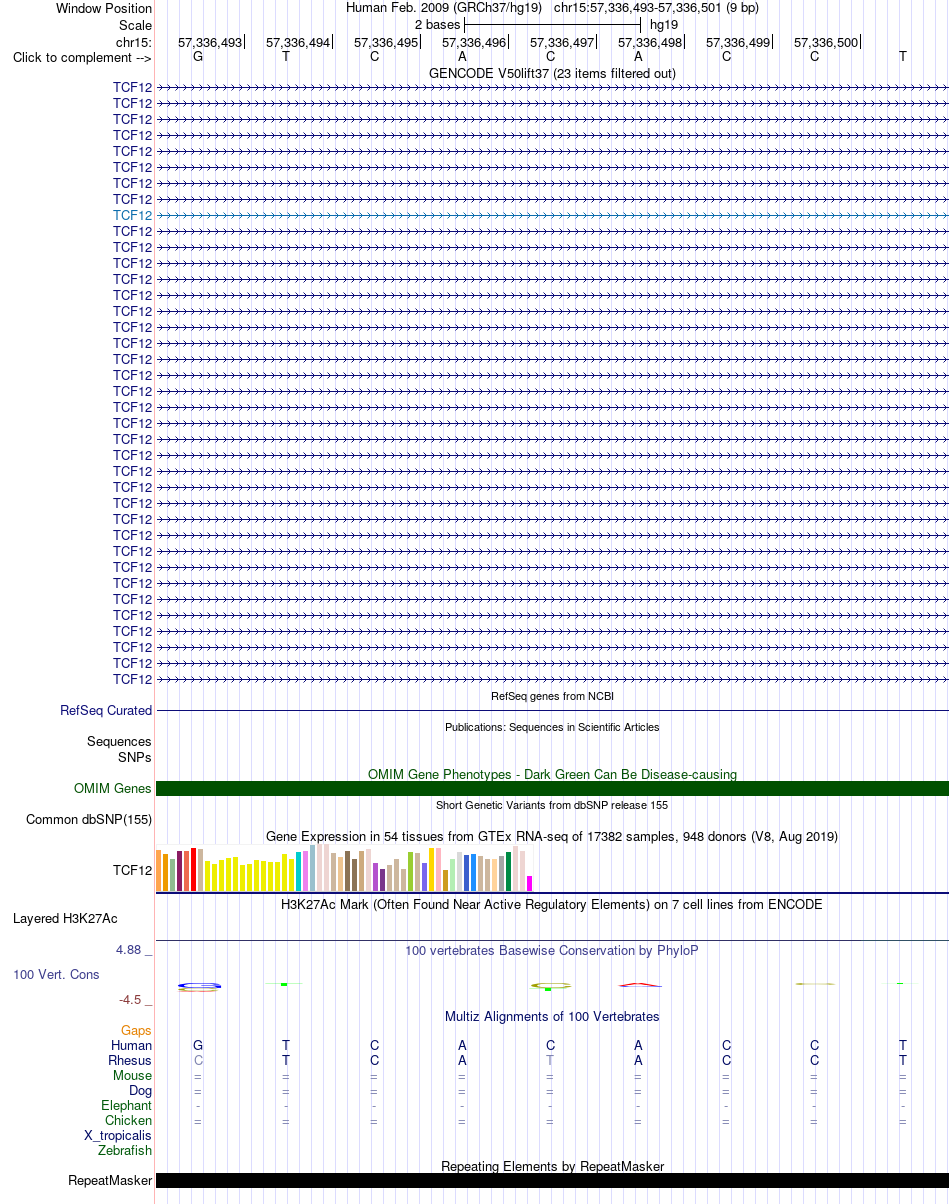Click the Short Genetic Variants from dbSNP title

pos(552,805)
